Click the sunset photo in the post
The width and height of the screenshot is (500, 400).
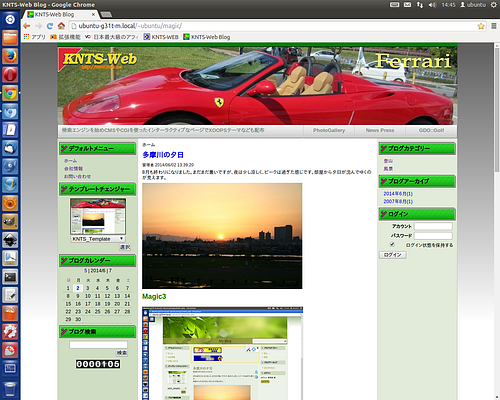click(x=222, y=236)
